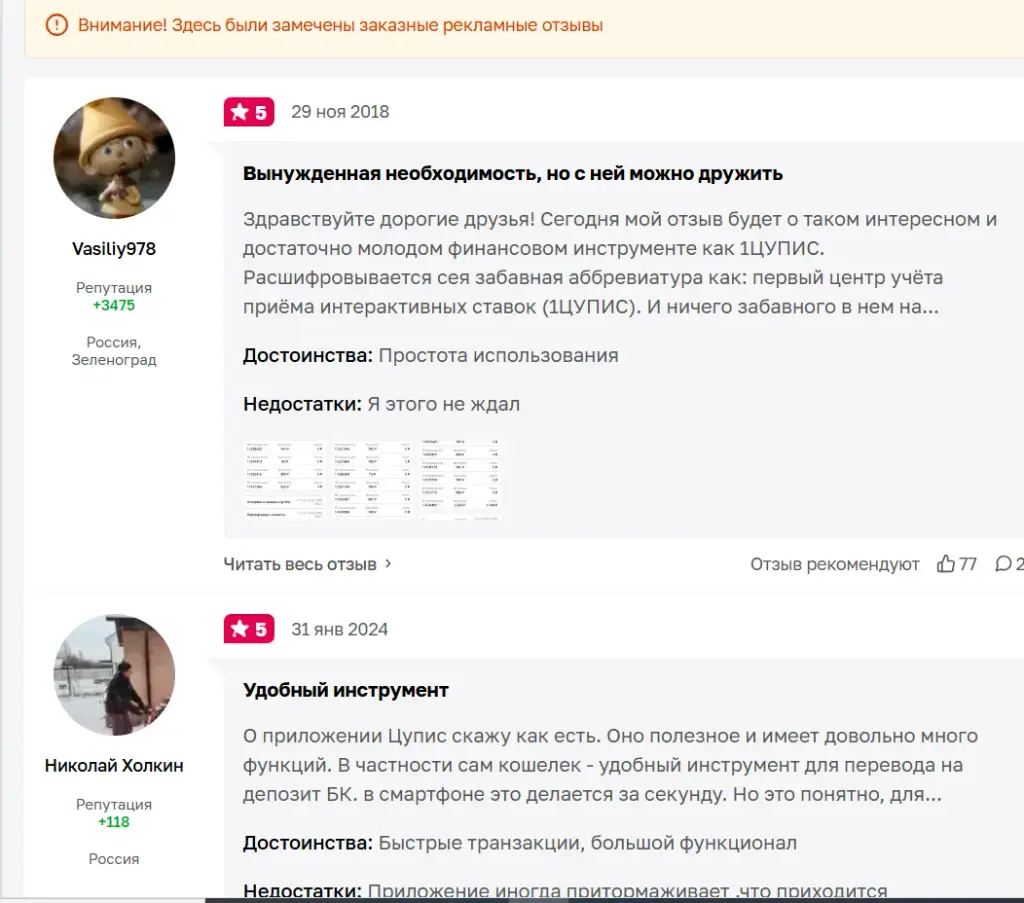1024x903 pixels.
Task: Open review title 'Удобный инструмент'
Action: pyautogui.click(x=345, y=690)
